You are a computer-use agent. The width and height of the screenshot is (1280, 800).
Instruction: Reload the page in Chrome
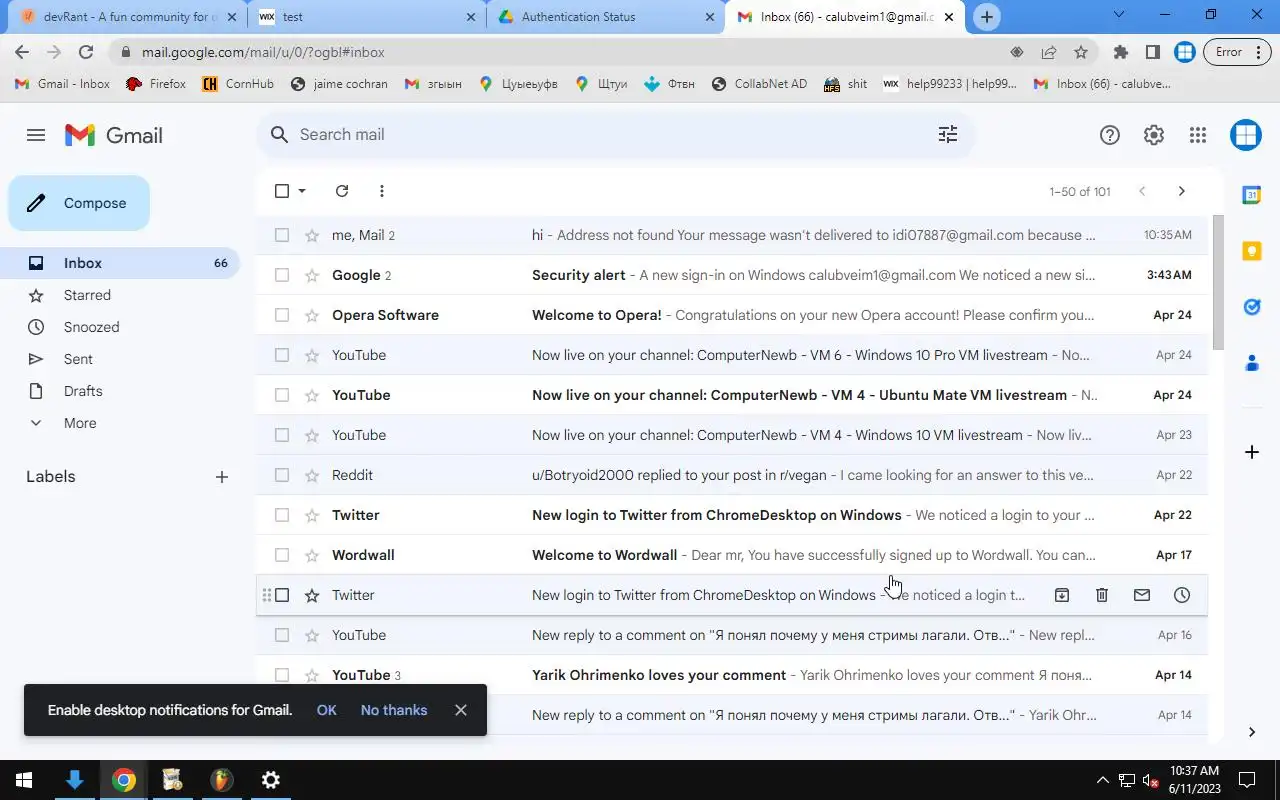click(86, 52)
